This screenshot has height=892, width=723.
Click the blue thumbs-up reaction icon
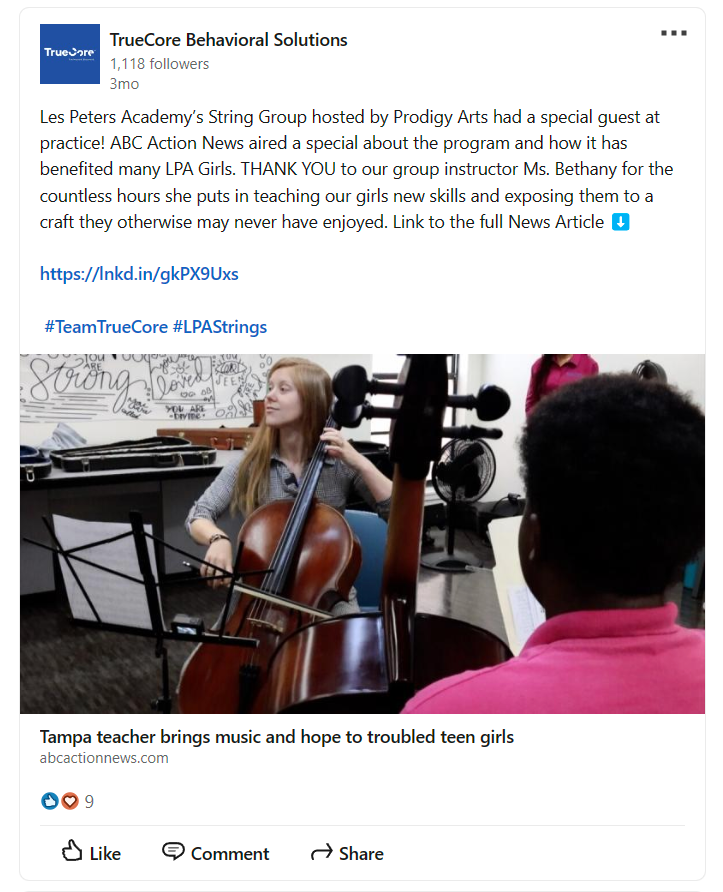[x=50, y=801]
